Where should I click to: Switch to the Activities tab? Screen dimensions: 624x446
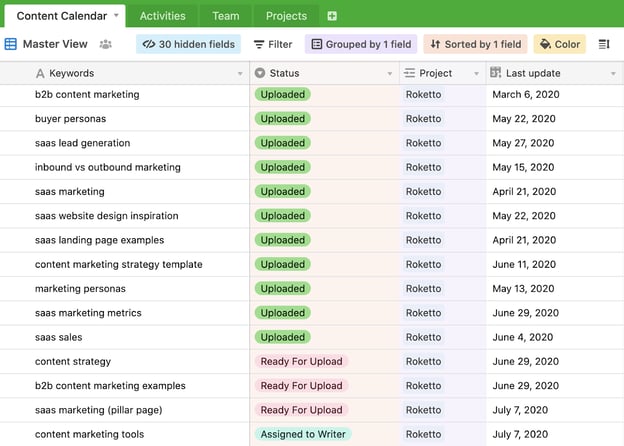coord(162,16)
